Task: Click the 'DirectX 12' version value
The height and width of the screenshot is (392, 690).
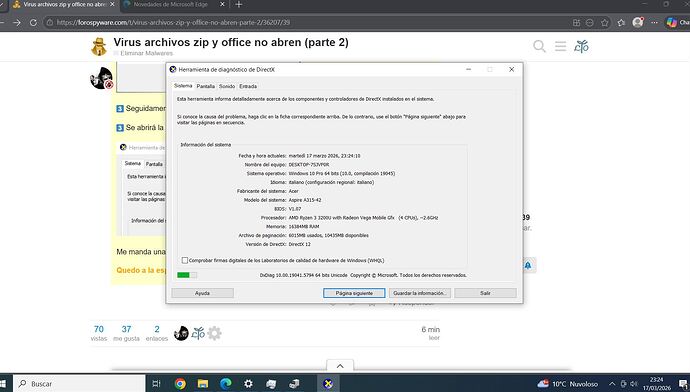Action: point(300,244)
